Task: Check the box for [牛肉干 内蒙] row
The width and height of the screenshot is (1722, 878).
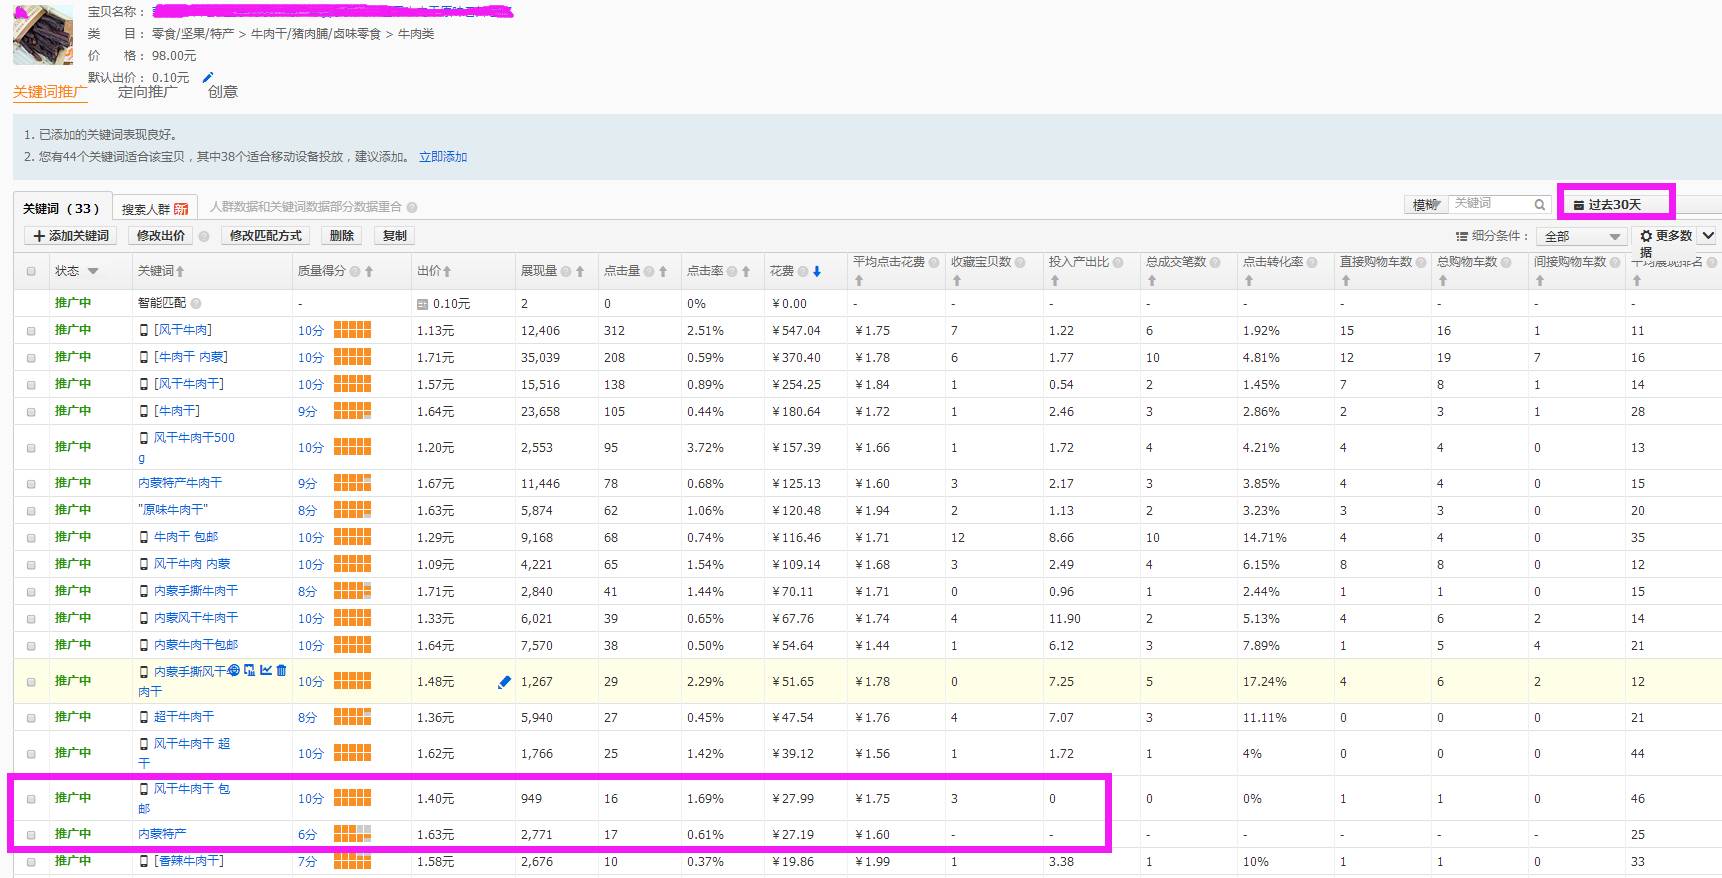Action: 31,358
